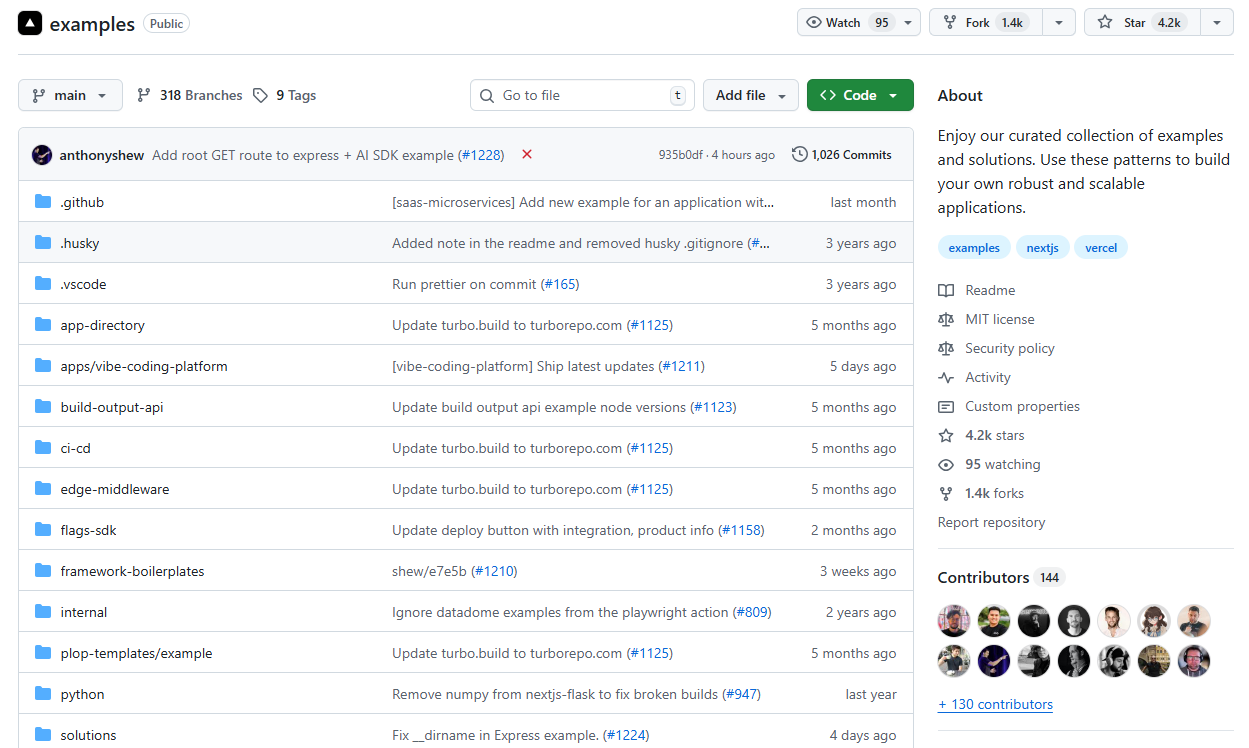Open the last contributor avatar in second row
The image size is (1249, 748).
tap(1194, 661)
